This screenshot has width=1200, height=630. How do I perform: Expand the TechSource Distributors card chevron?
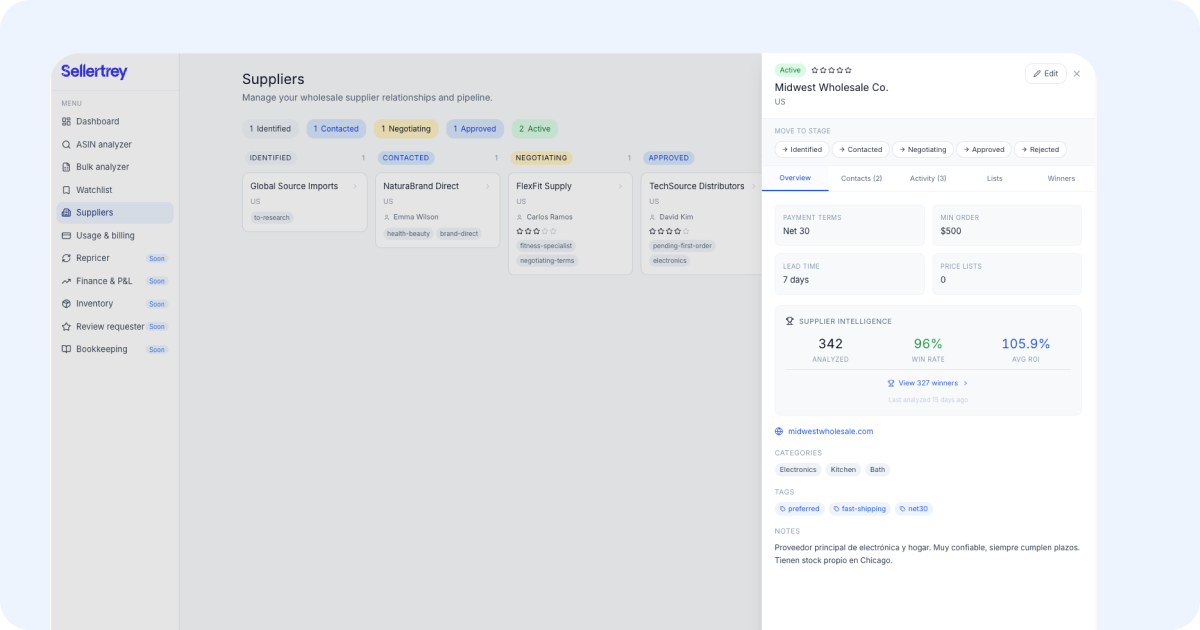[x=754, y=186]
